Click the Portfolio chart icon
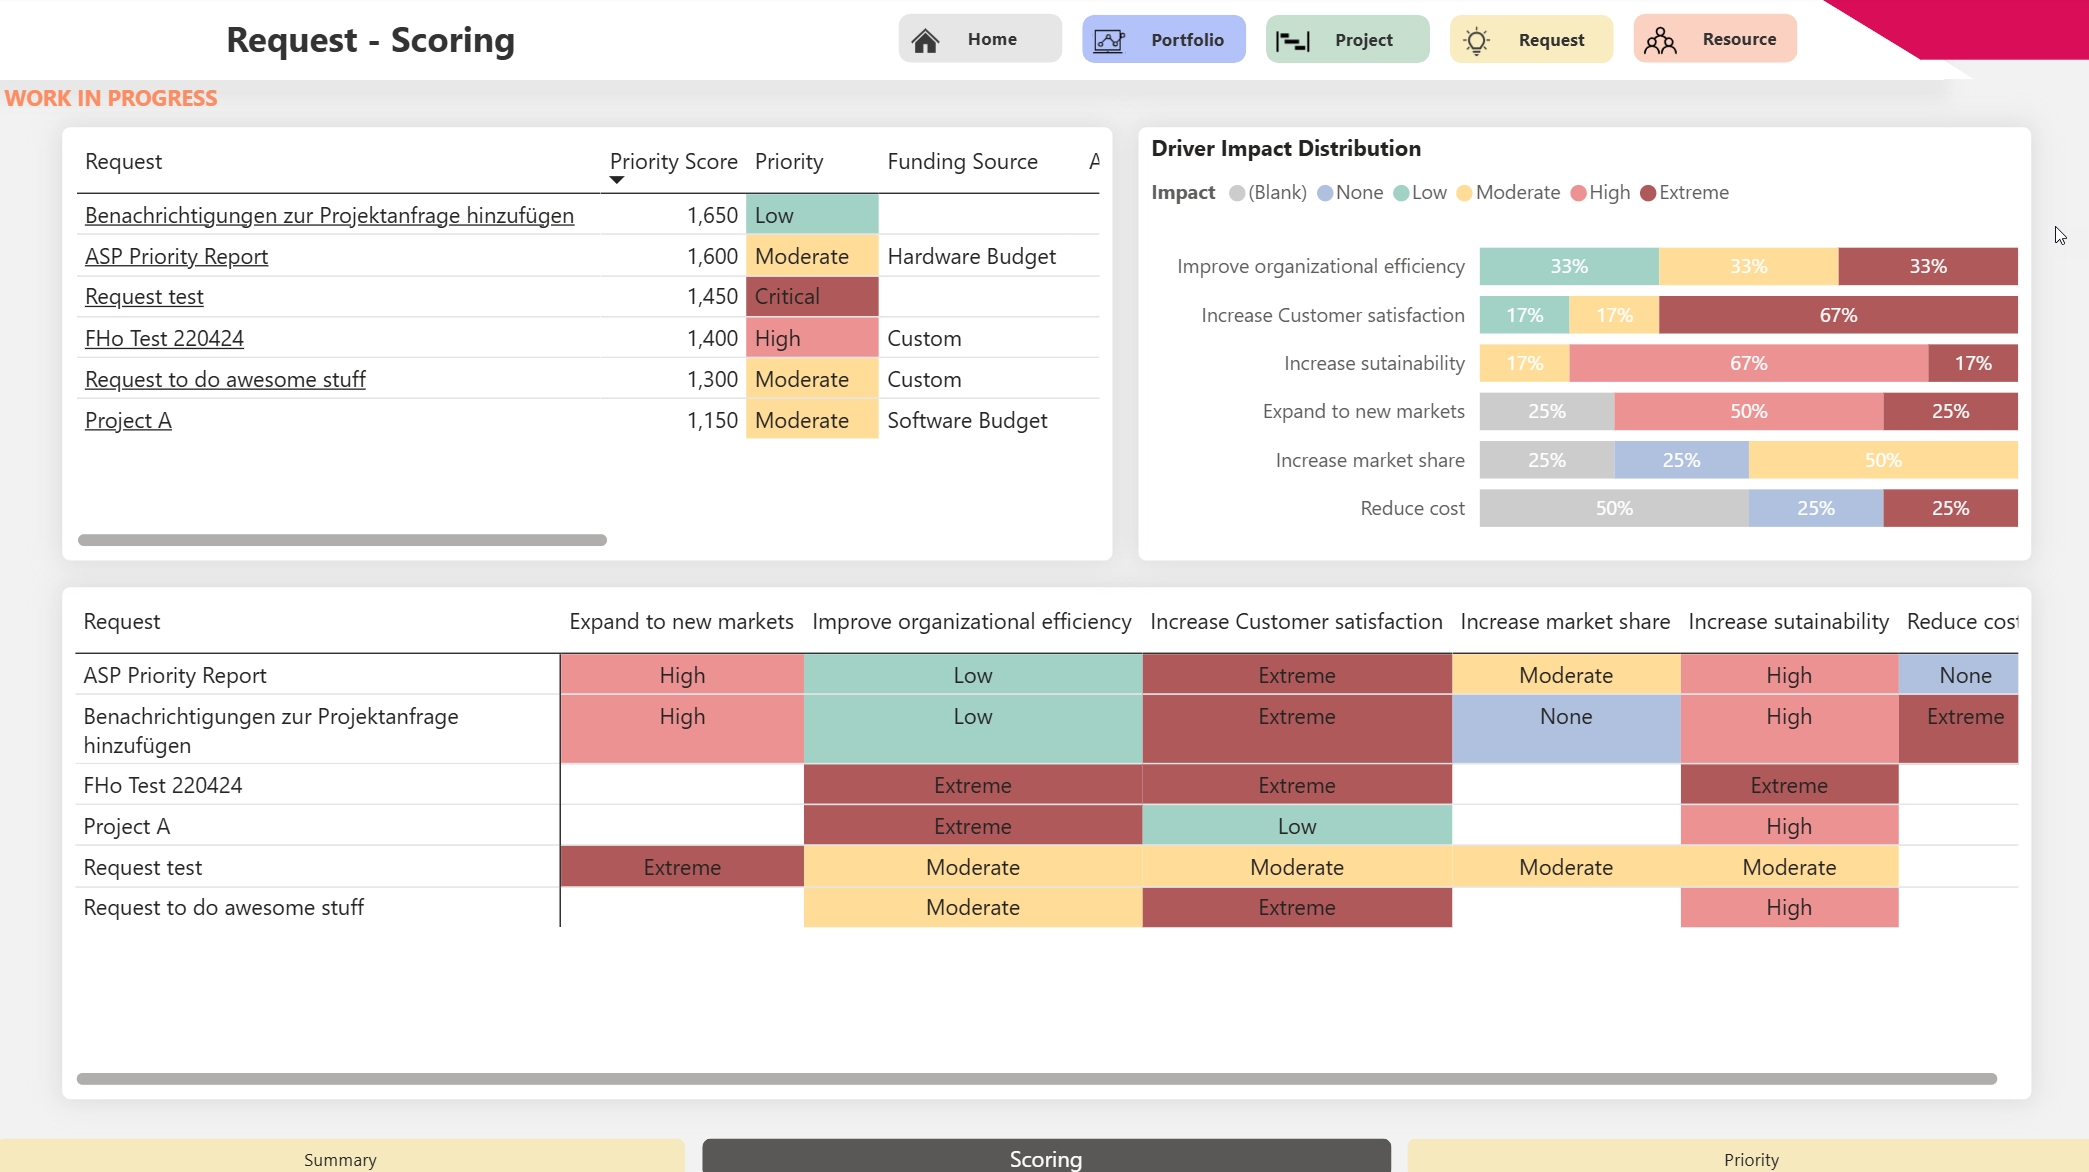Viewport: 2089px width, 1172px height. click(1109, 40)
